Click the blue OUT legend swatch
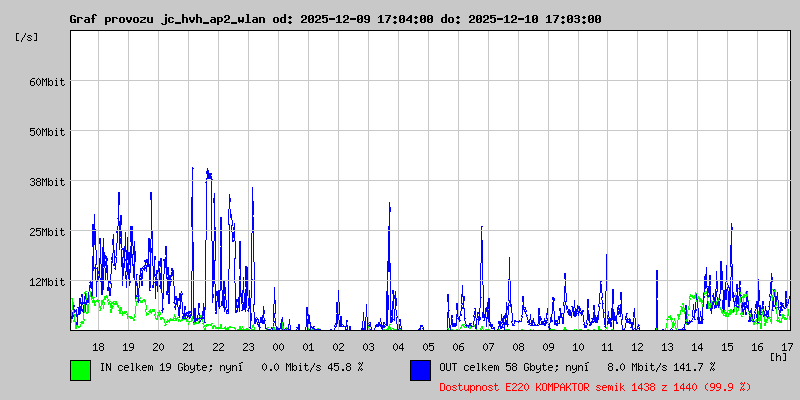 pyautogui.click(x=420, y=370)
